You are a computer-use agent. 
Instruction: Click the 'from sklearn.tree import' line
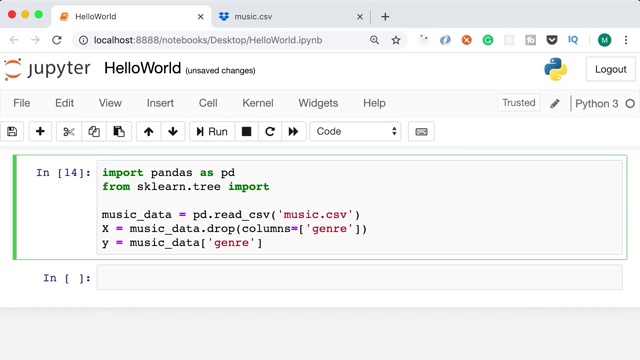coord(186,187)
